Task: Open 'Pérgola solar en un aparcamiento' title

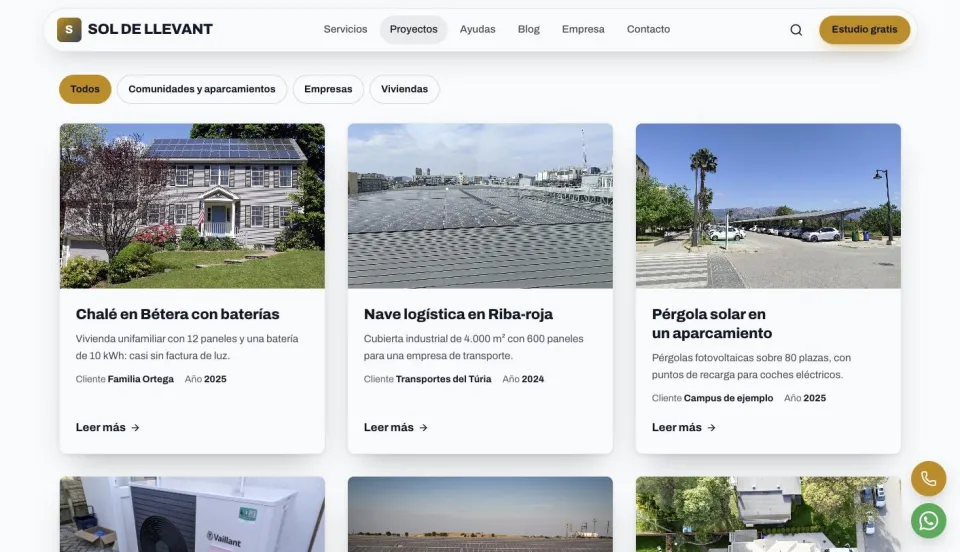Action: click(x=712, y=324)
